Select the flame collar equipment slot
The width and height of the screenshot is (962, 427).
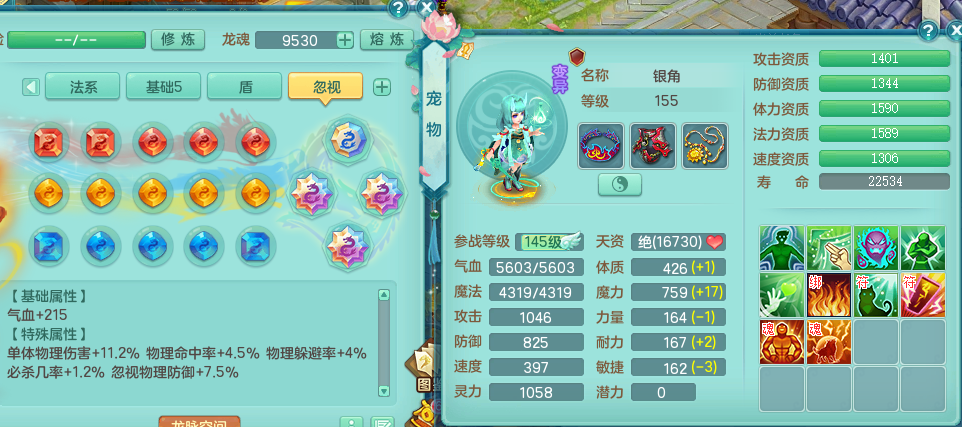pos(601,146)
